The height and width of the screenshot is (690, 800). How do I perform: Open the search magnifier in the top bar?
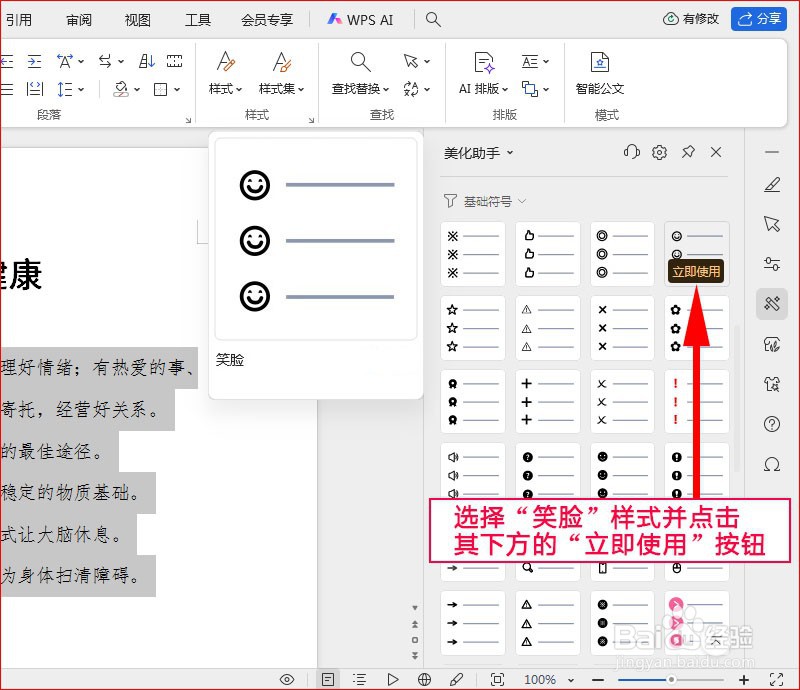click(x=433, y=18)
